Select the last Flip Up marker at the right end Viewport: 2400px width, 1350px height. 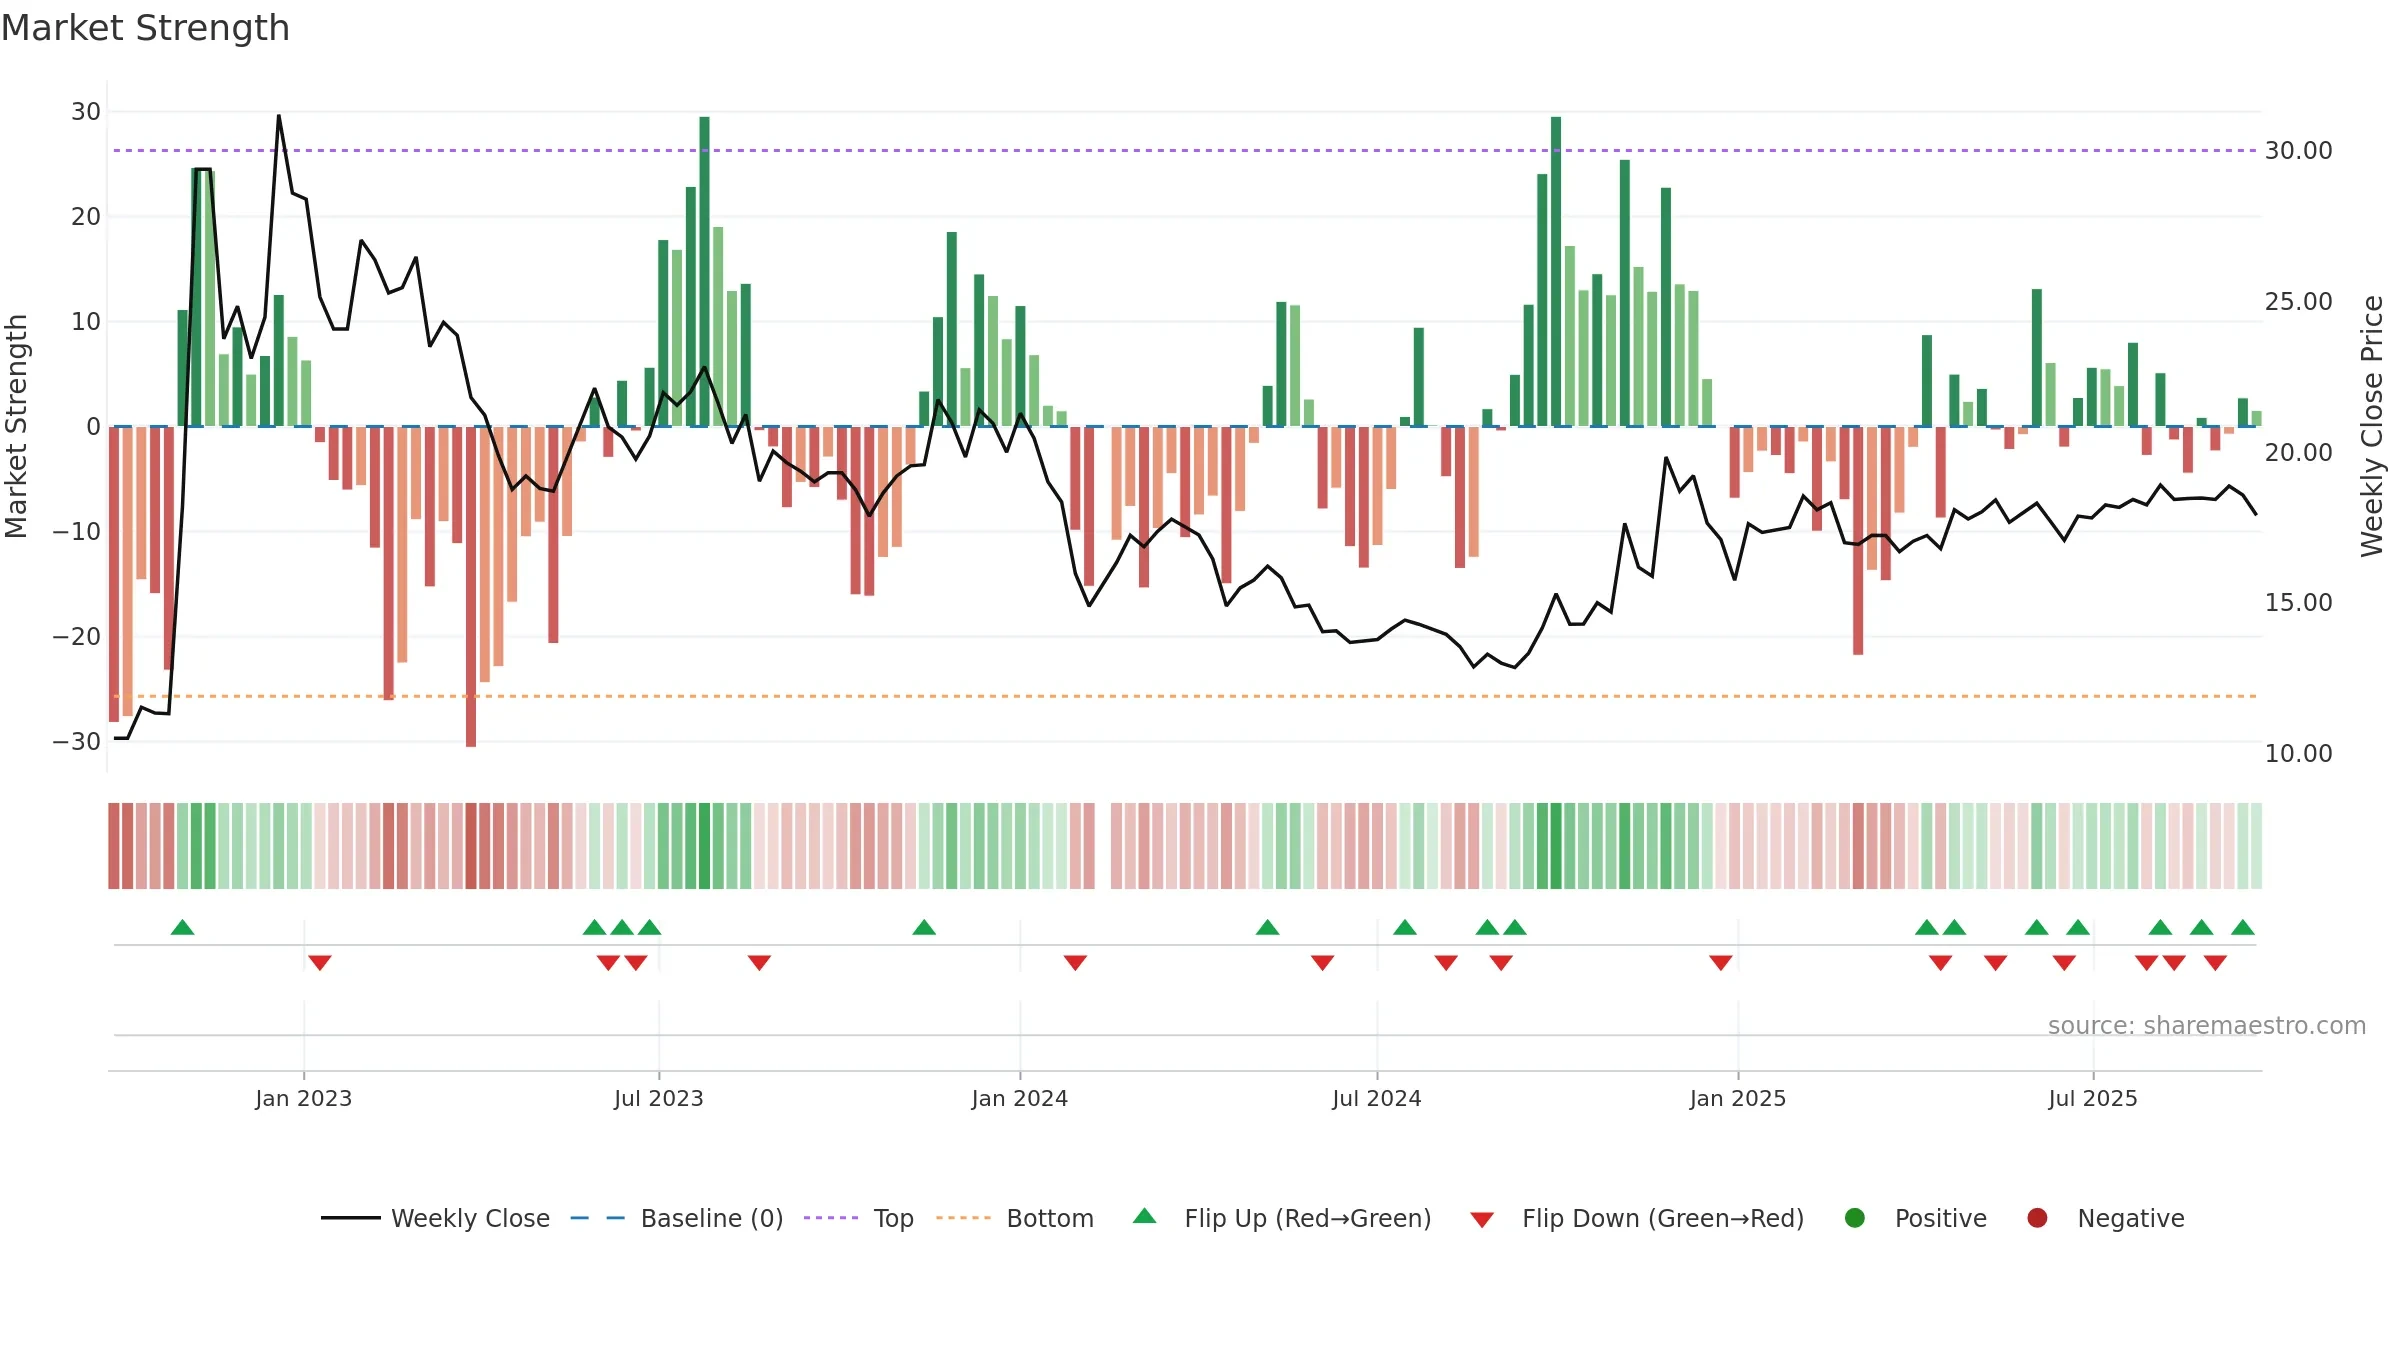(x=2243, y=927)
